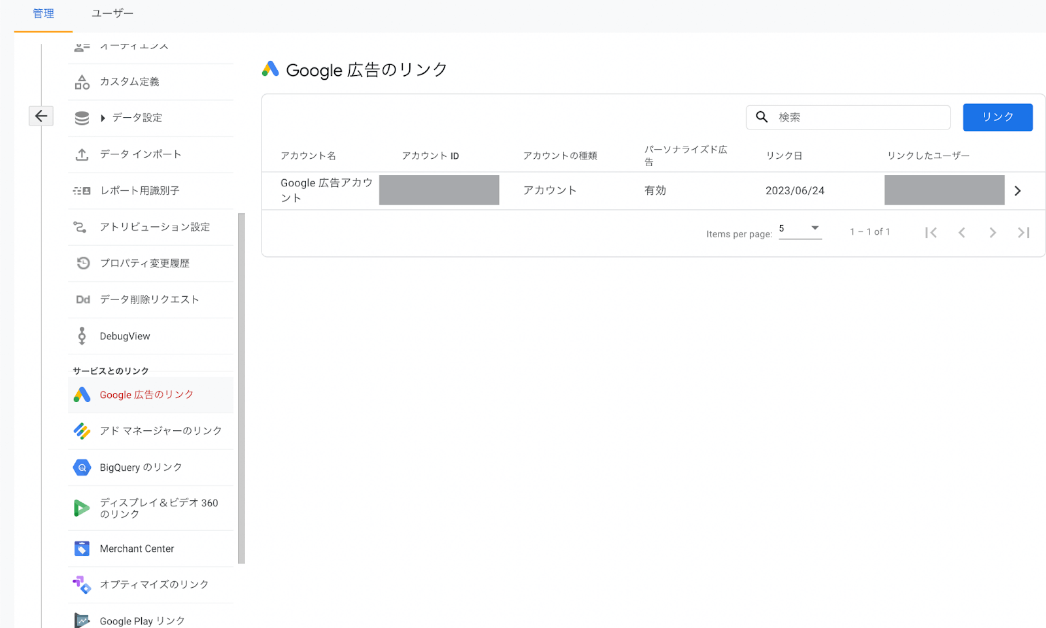Click the アカウントの種類 column header

(560, 155)
